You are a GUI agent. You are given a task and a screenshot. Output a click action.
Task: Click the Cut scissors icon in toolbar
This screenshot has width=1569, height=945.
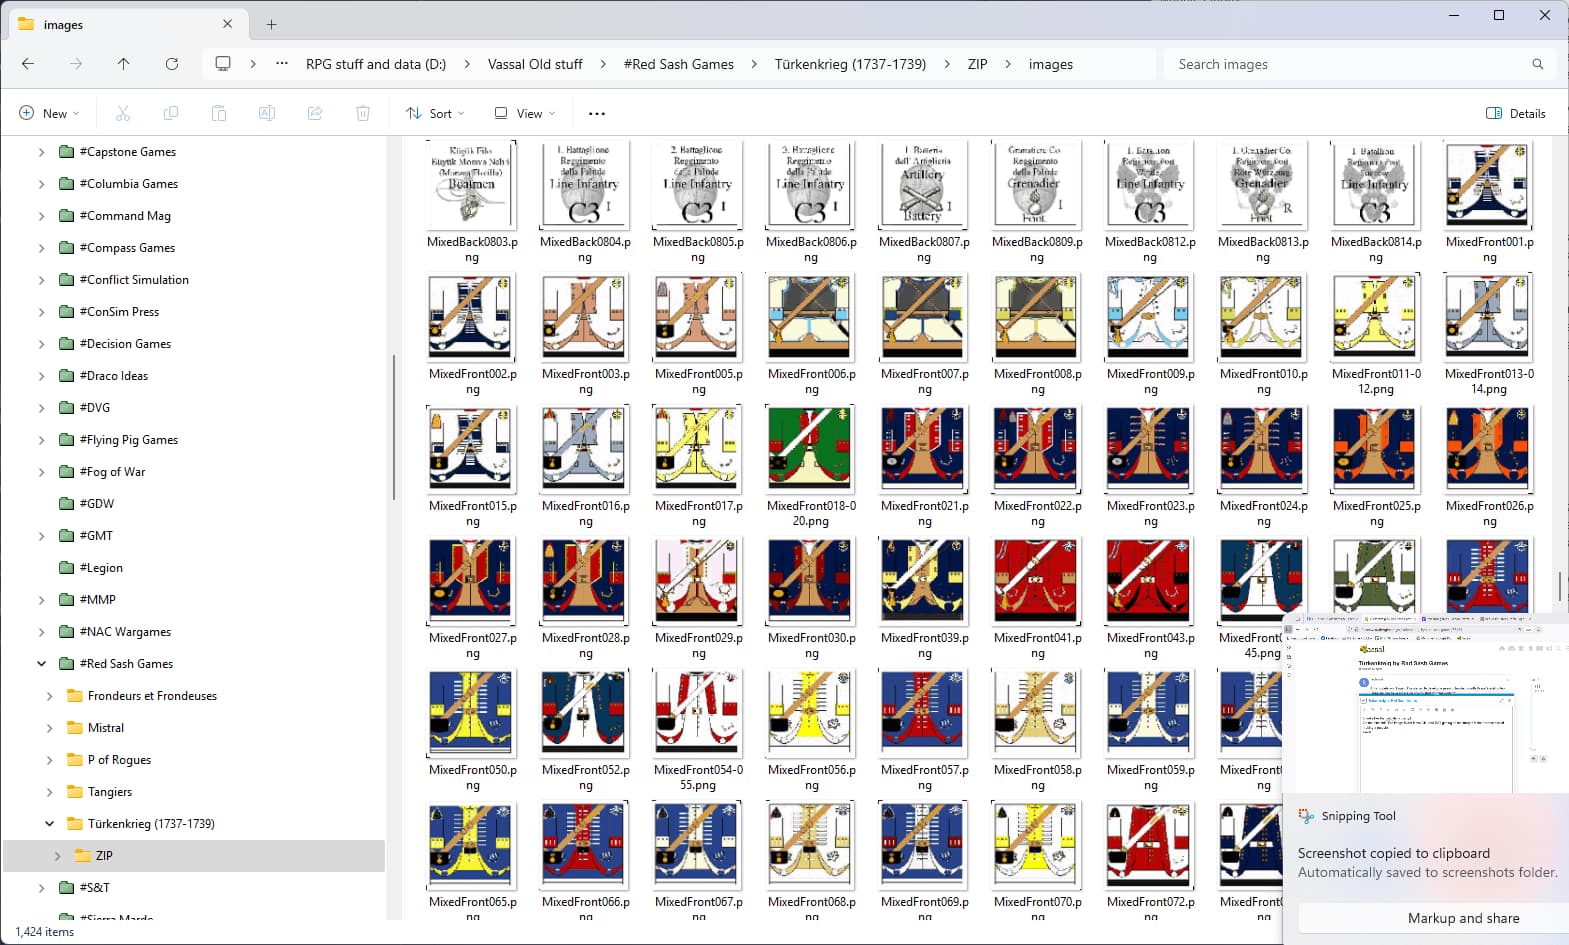pos(123,113)
